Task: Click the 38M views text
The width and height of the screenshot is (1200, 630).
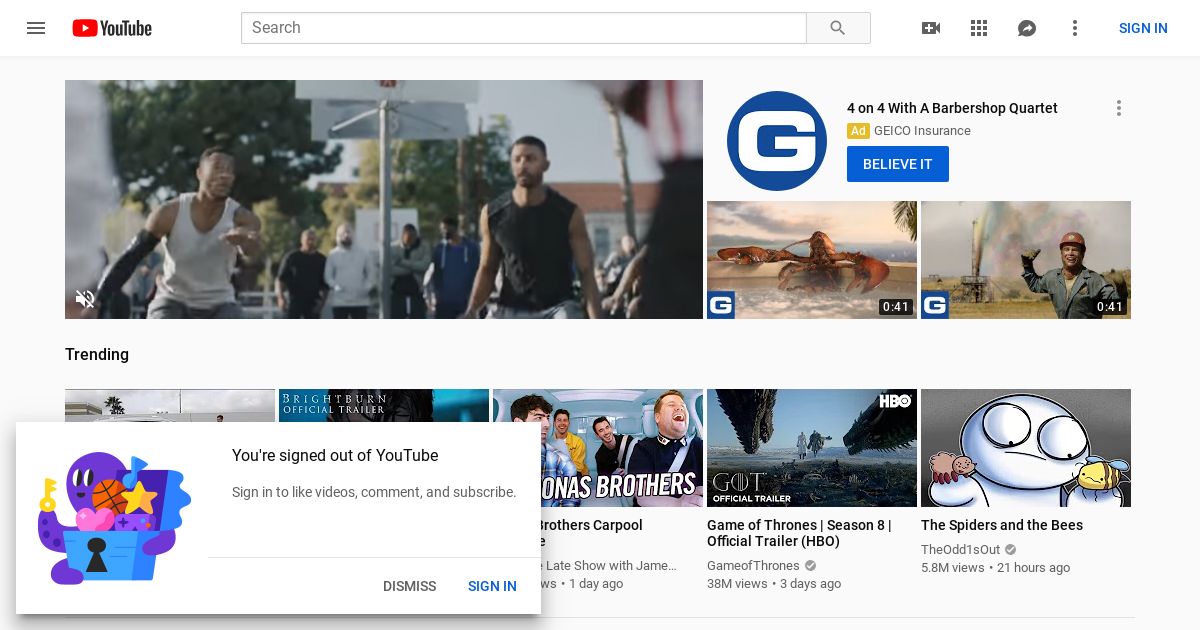Action: pyautogui.click(x=737, y=584)
